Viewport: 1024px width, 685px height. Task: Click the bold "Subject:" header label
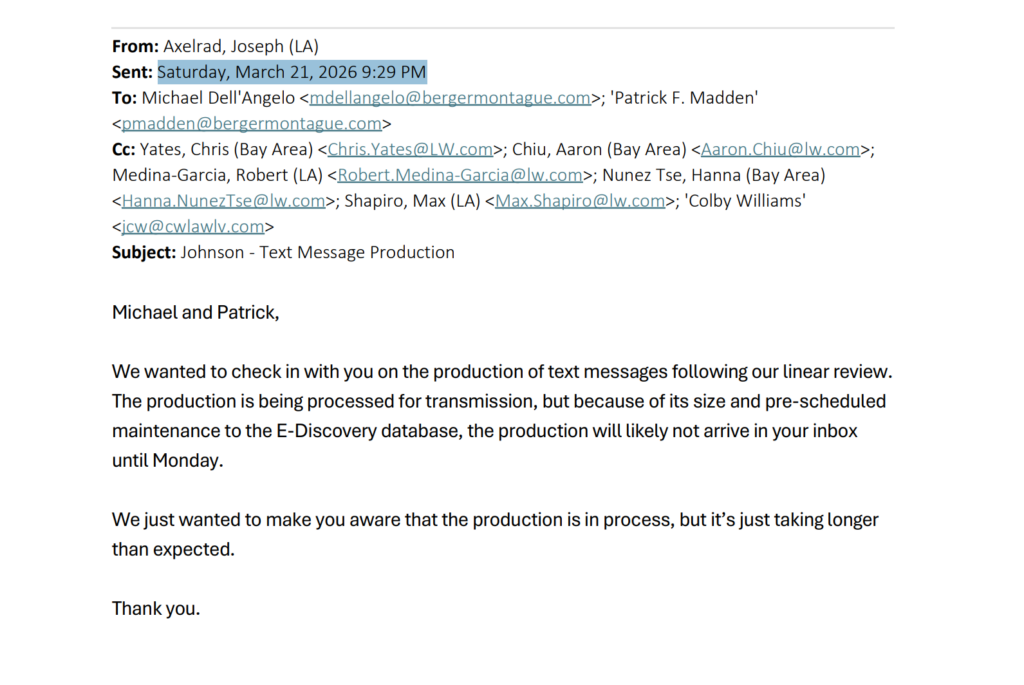(x=144, y=253)
